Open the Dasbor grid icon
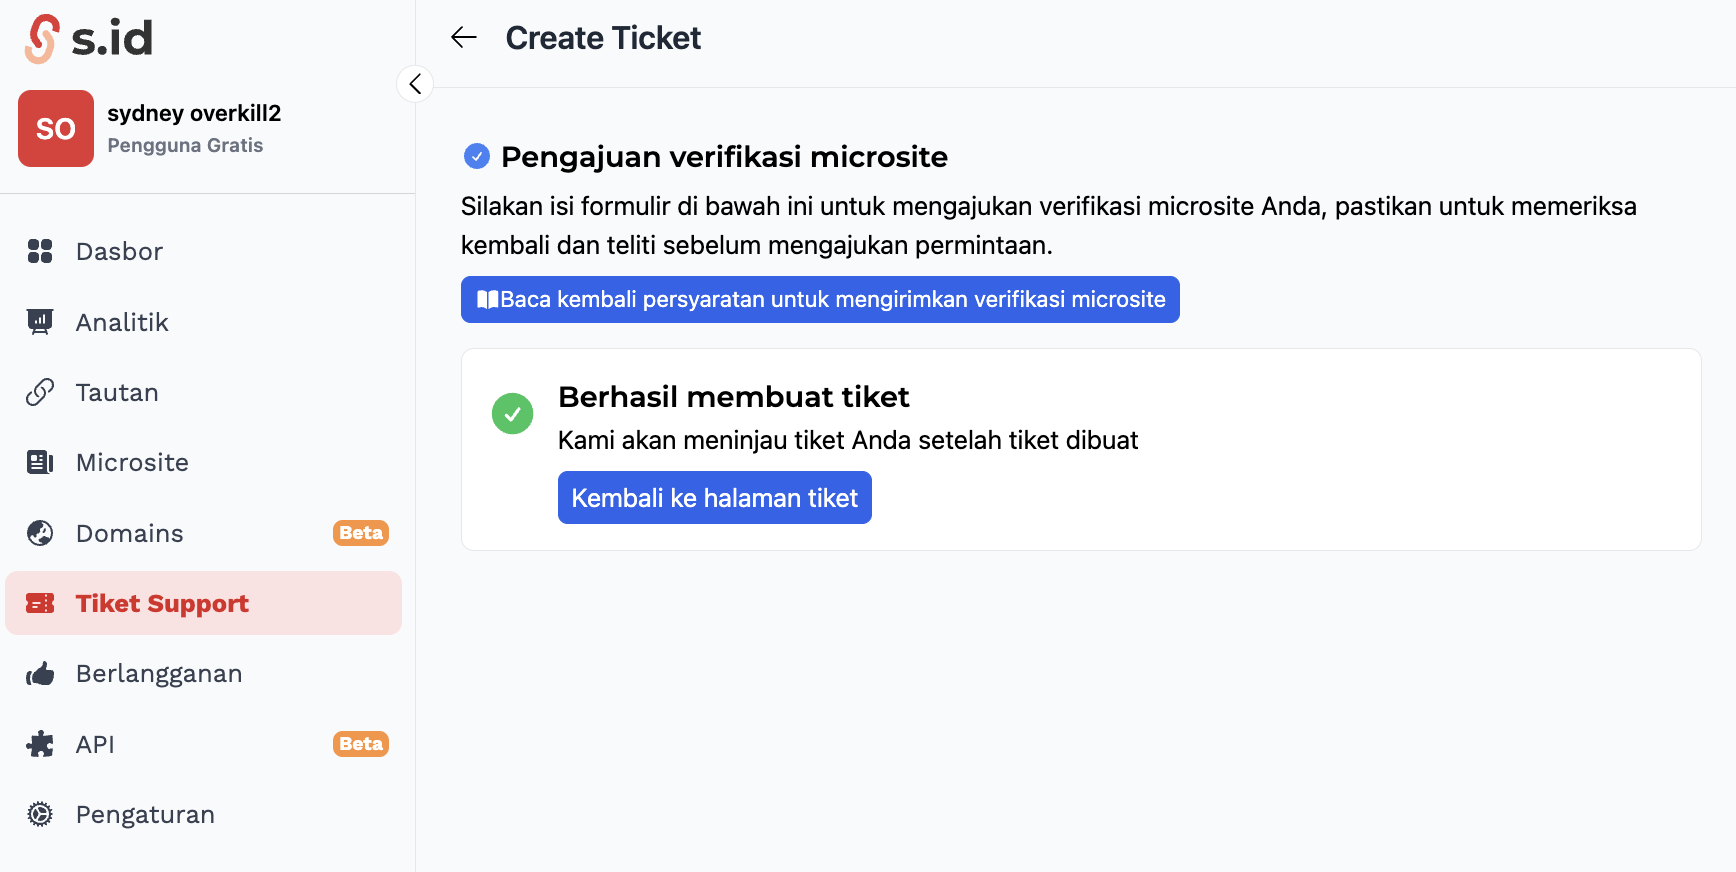The image size is (1736, 872). click(x=40, y=251)
